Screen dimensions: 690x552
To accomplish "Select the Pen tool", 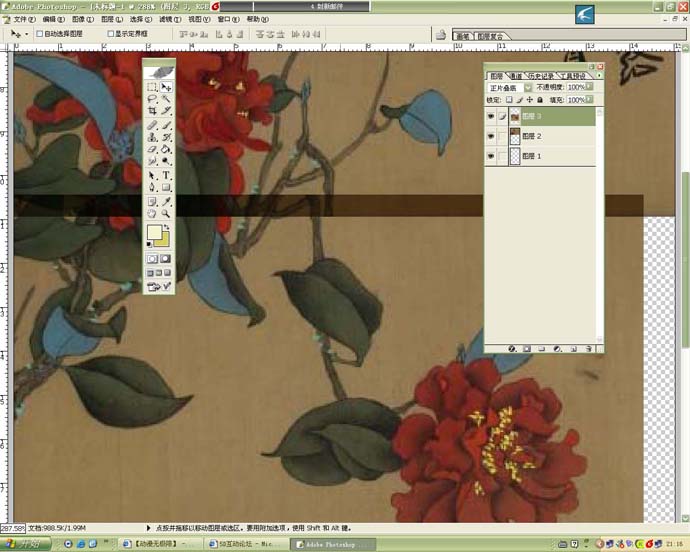I will tap(152, 188).
